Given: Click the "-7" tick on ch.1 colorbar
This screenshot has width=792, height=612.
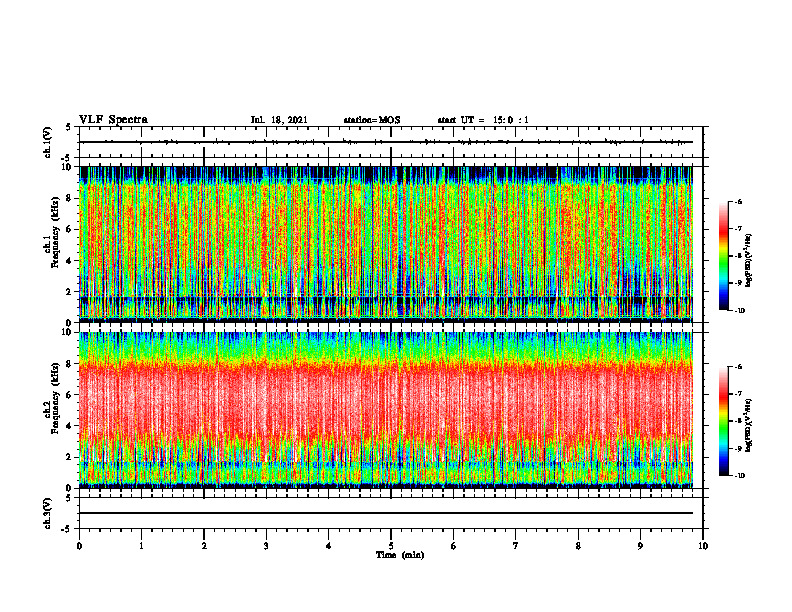Looking at the screenshot, I should (x=738, y=229).
